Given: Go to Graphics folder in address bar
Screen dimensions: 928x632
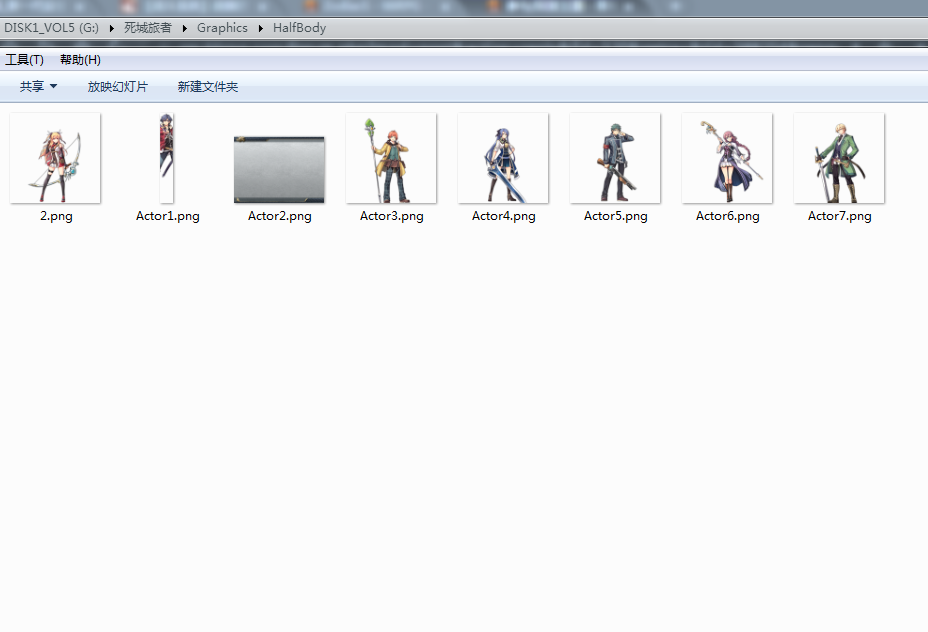Looking at the screenshot, I should pyautogui.click(x=223, y=28).
